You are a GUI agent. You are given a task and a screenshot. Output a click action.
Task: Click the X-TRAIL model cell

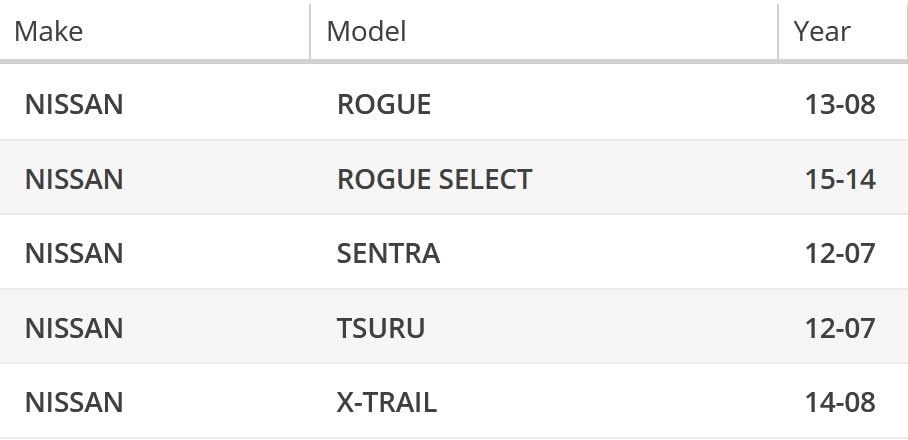pyautogui.click(x=387, y=403)
